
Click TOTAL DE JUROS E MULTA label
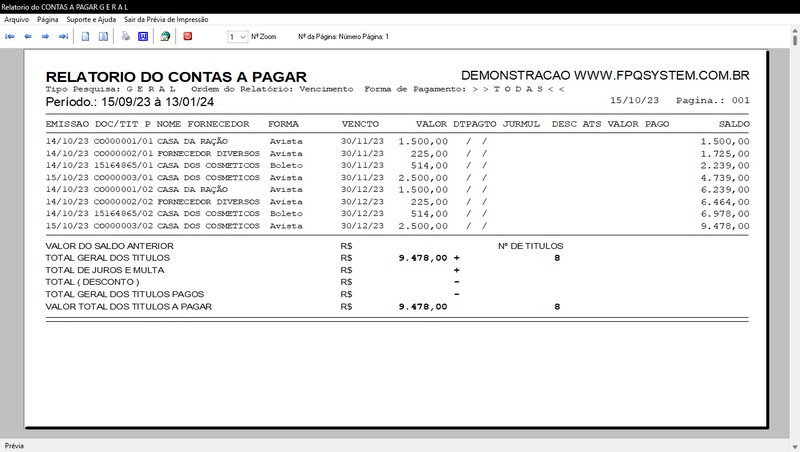[105, 270]
